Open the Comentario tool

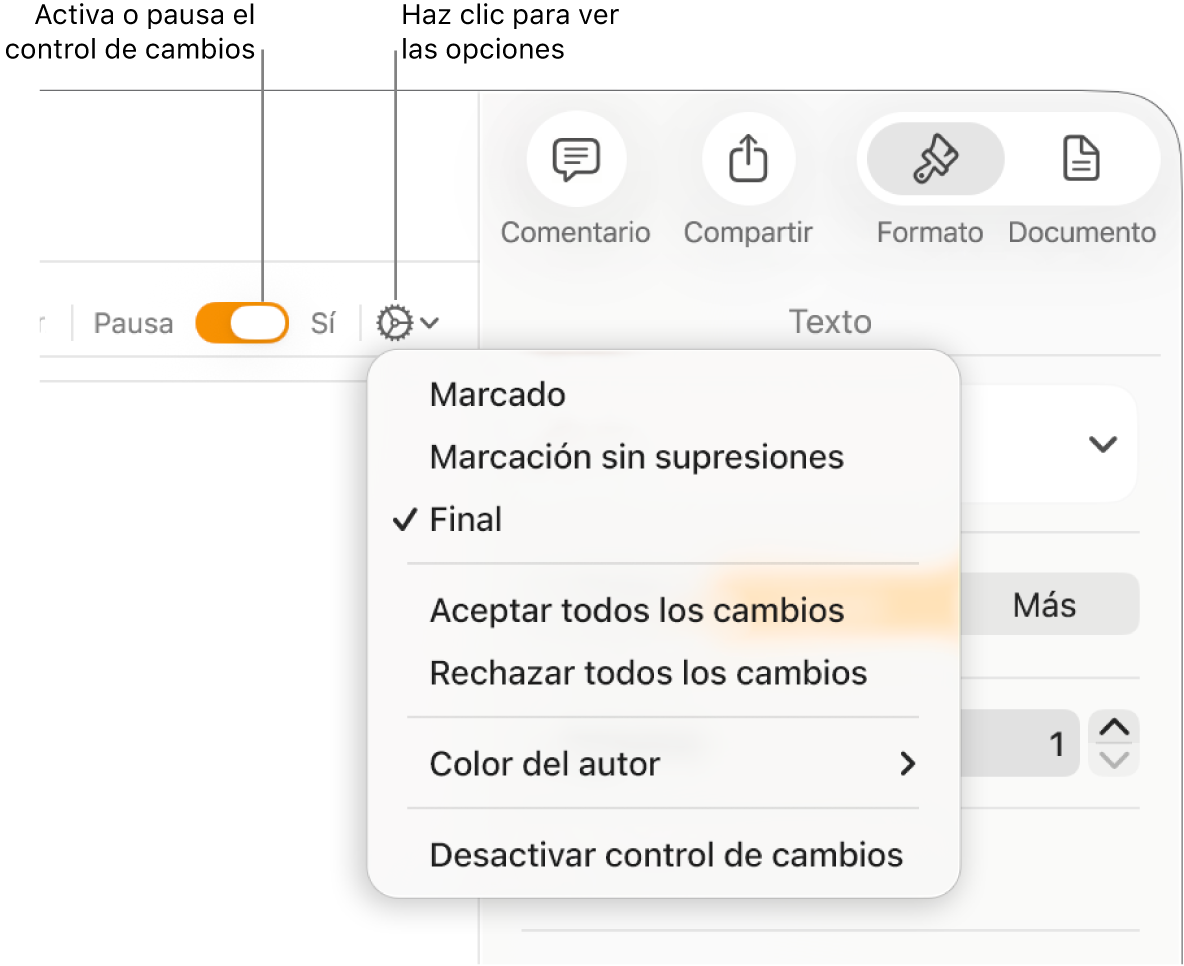click(x=575, y=158)
